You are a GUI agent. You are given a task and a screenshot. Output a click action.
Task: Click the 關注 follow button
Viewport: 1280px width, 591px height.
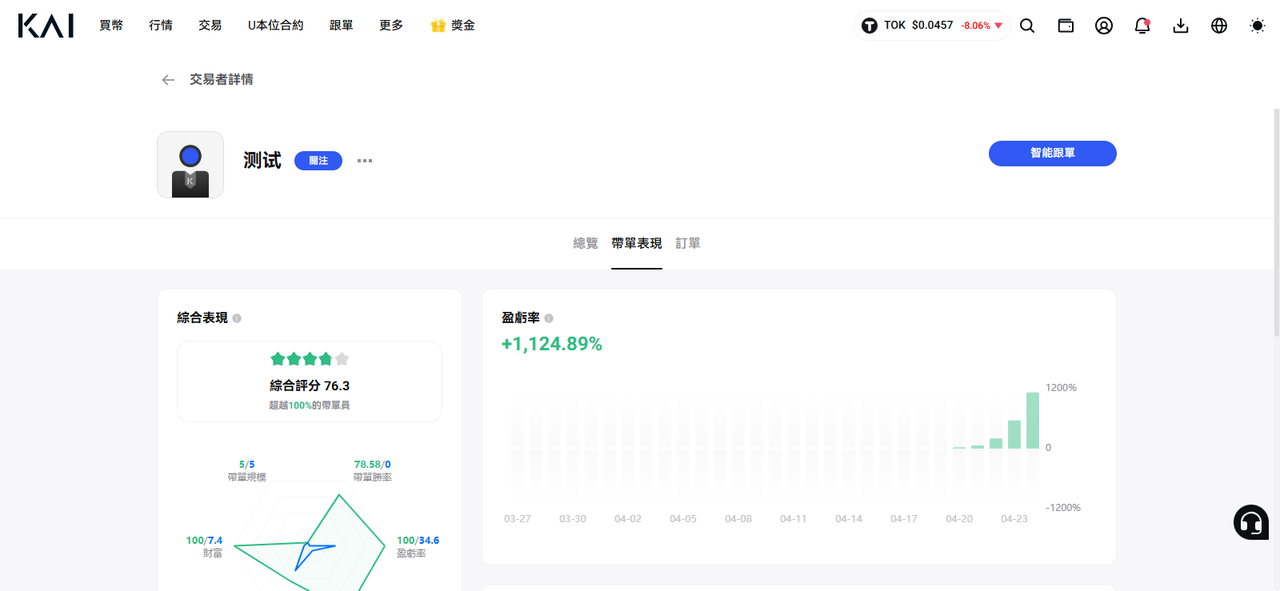[x=318, y=160]
